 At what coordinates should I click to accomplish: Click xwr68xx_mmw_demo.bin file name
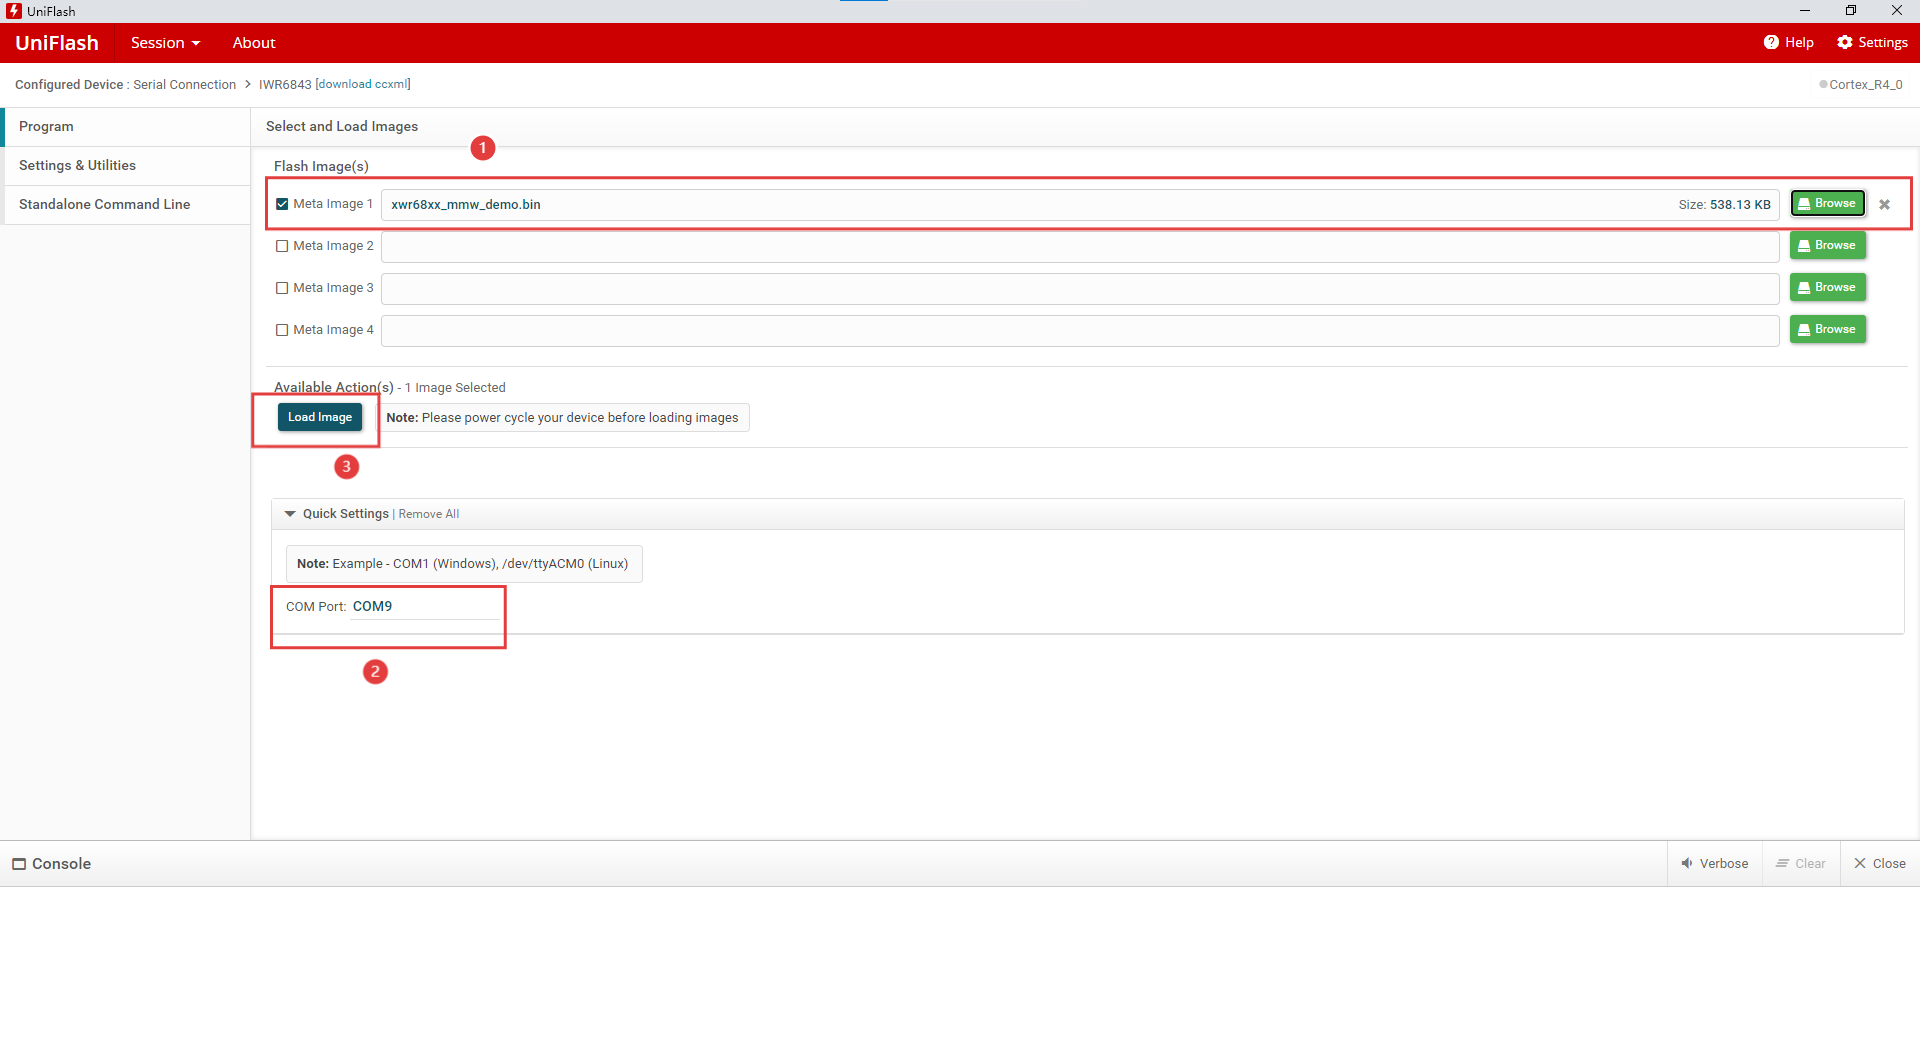coord(466,205)
